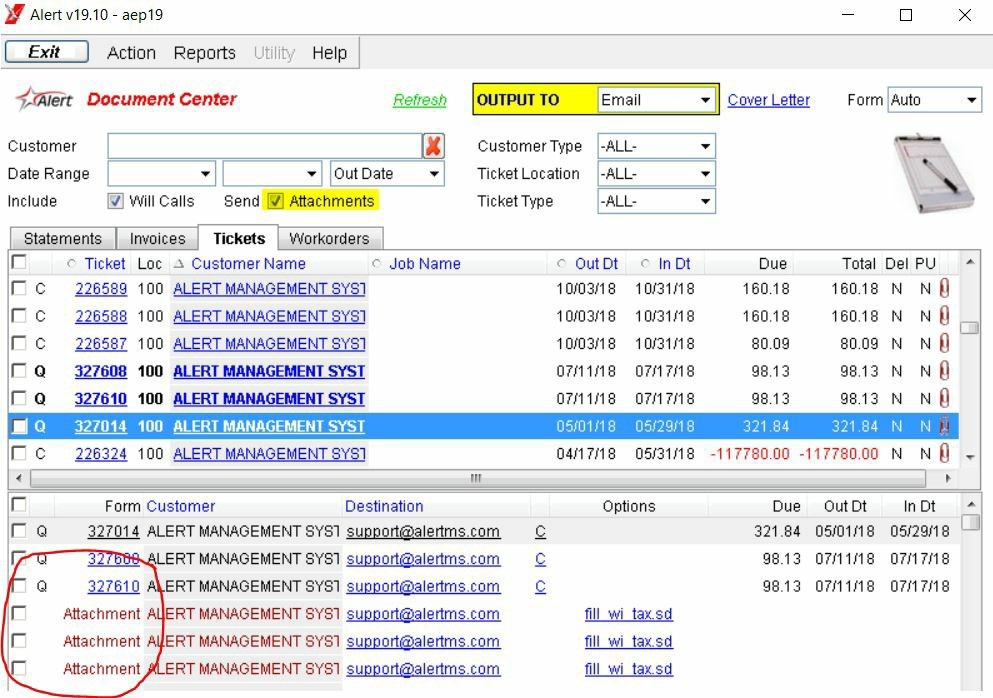The height and width of the screenshot is (698, 993).
Task: Check the box for ticket 226589
Action: pos(19,289)
